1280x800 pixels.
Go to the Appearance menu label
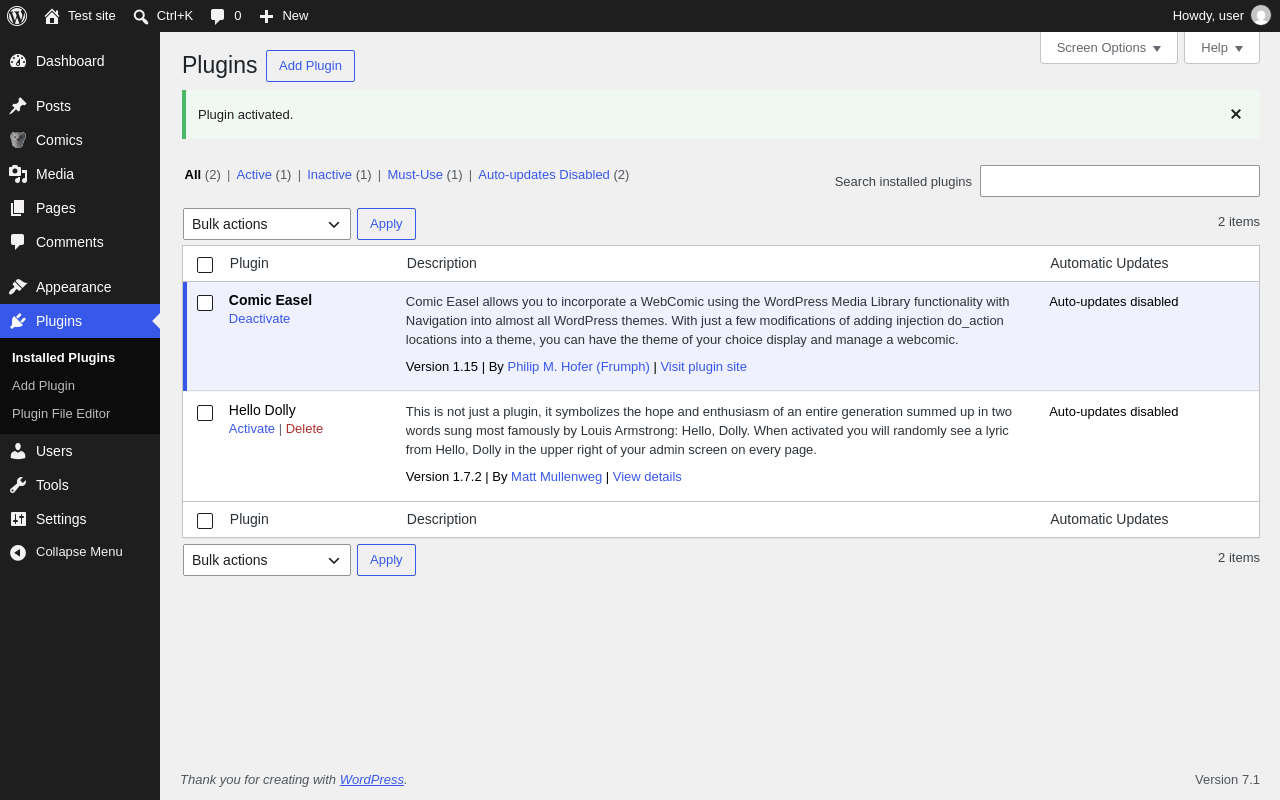coord(74,287)
